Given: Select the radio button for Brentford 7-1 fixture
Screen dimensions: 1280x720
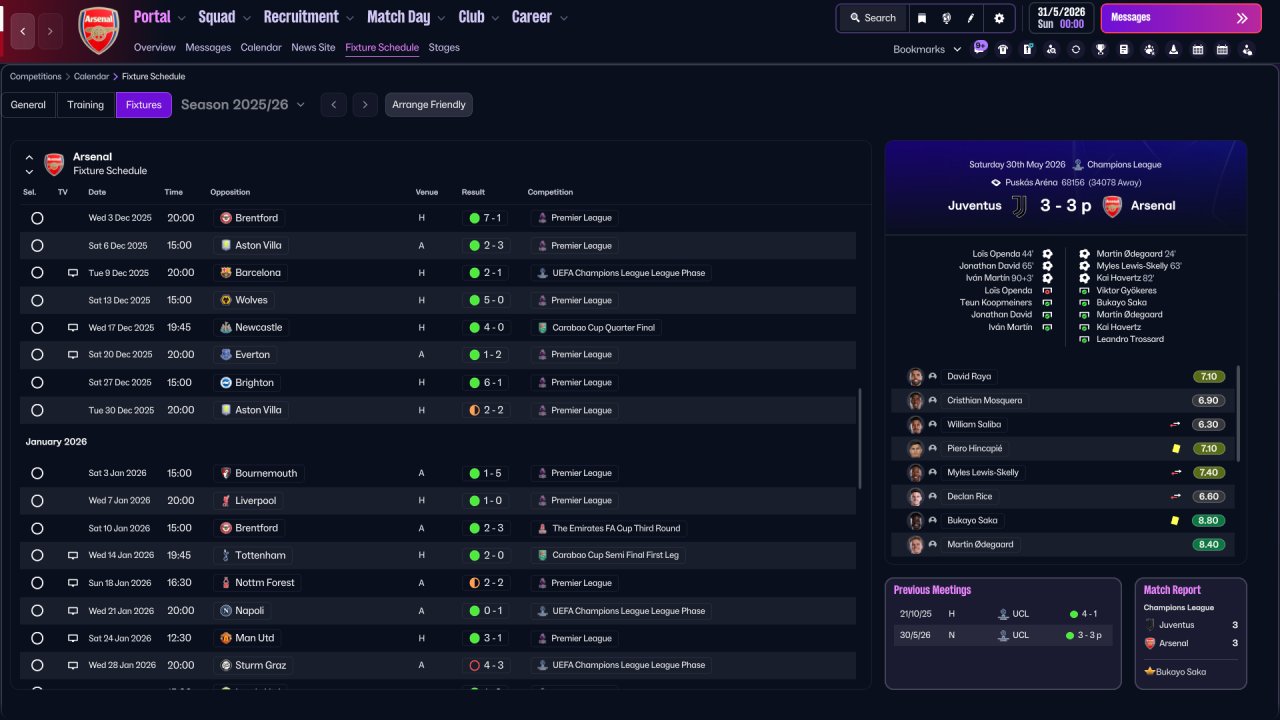Looking at the screenshot, I should pos(37,218).
